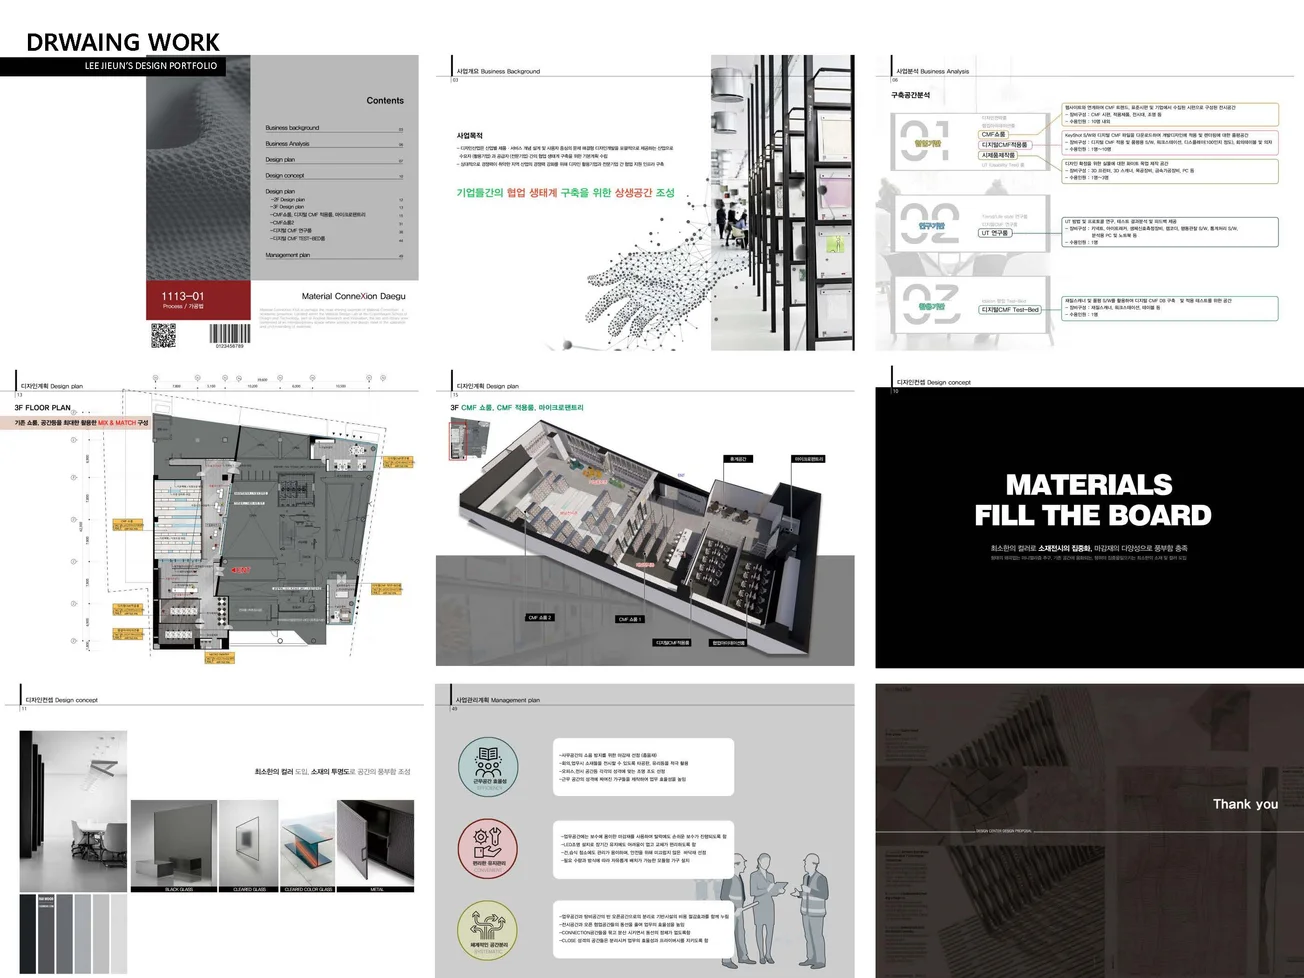
Task: Select the pink CONVENIENT maintenance circle icon
Action: 488,847
